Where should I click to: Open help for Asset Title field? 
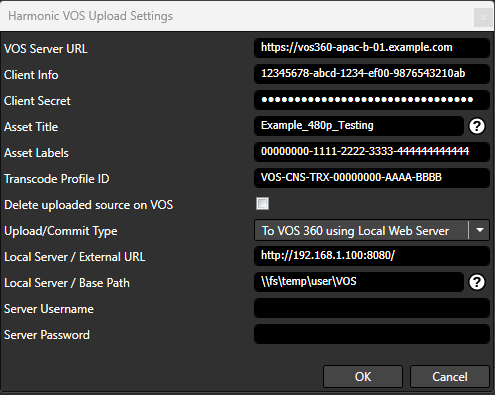pos(477,126)
